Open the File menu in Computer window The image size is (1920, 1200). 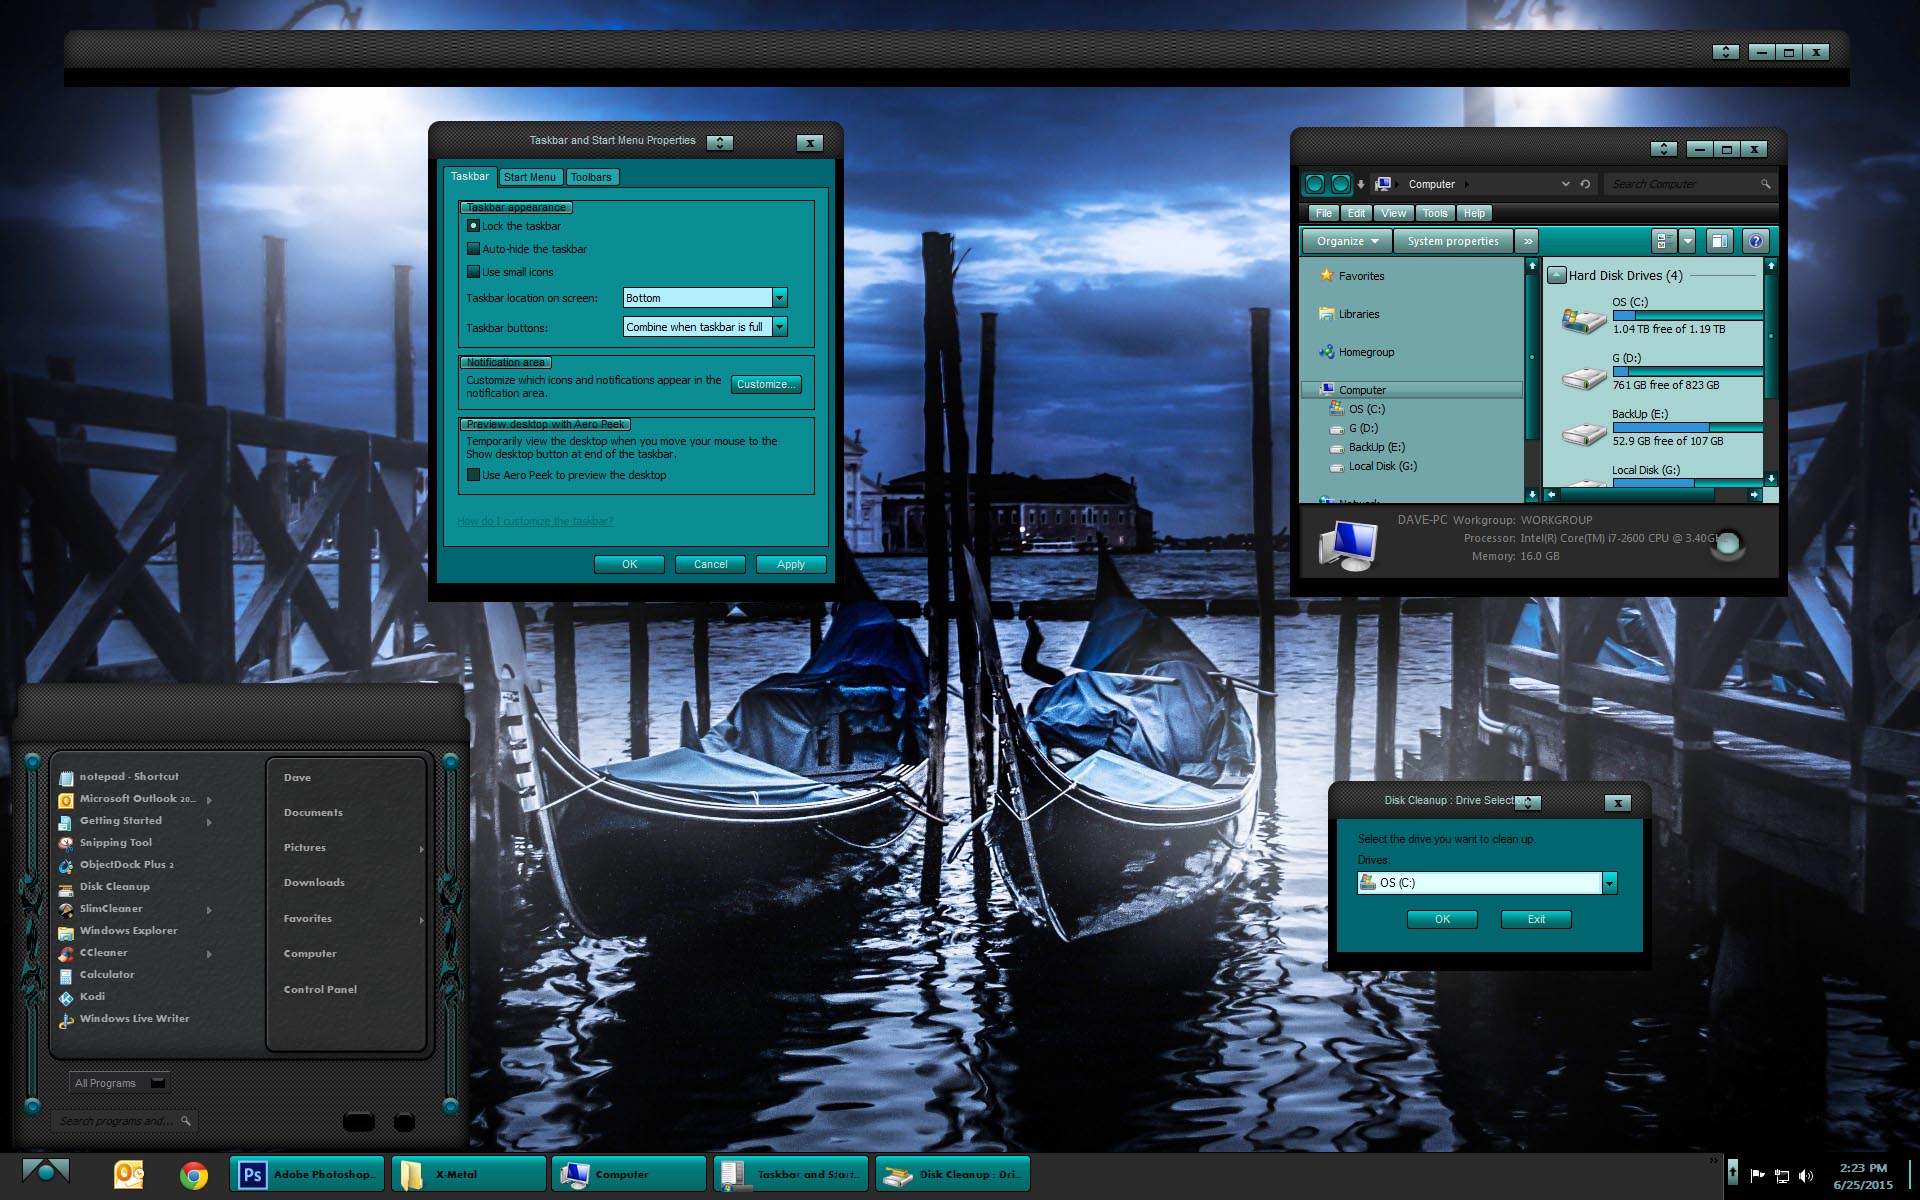tap(1324, 213)
